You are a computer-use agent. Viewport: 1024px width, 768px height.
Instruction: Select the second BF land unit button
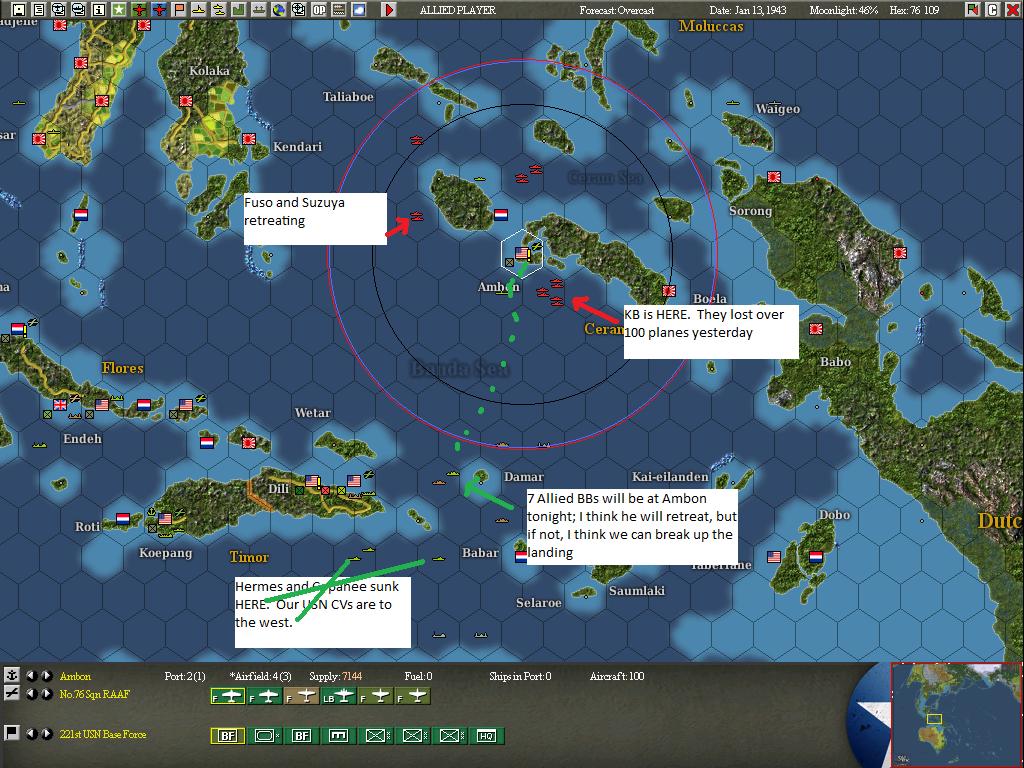[302, 736]
